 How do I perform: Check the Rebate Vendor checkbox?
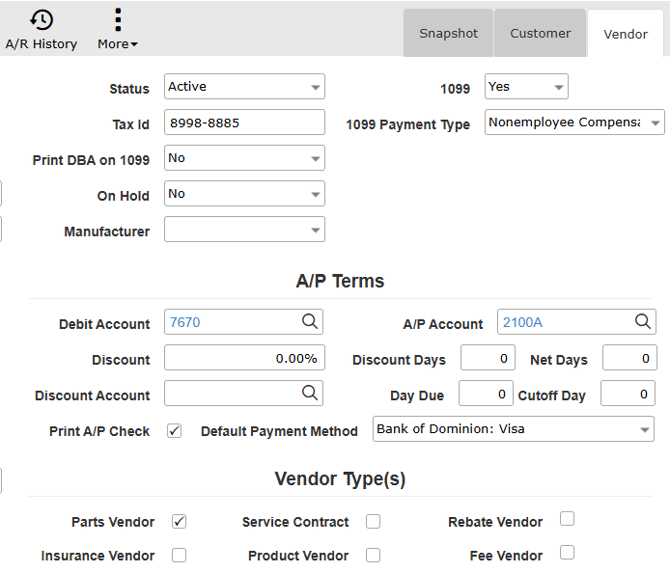[x=567, y=519]
